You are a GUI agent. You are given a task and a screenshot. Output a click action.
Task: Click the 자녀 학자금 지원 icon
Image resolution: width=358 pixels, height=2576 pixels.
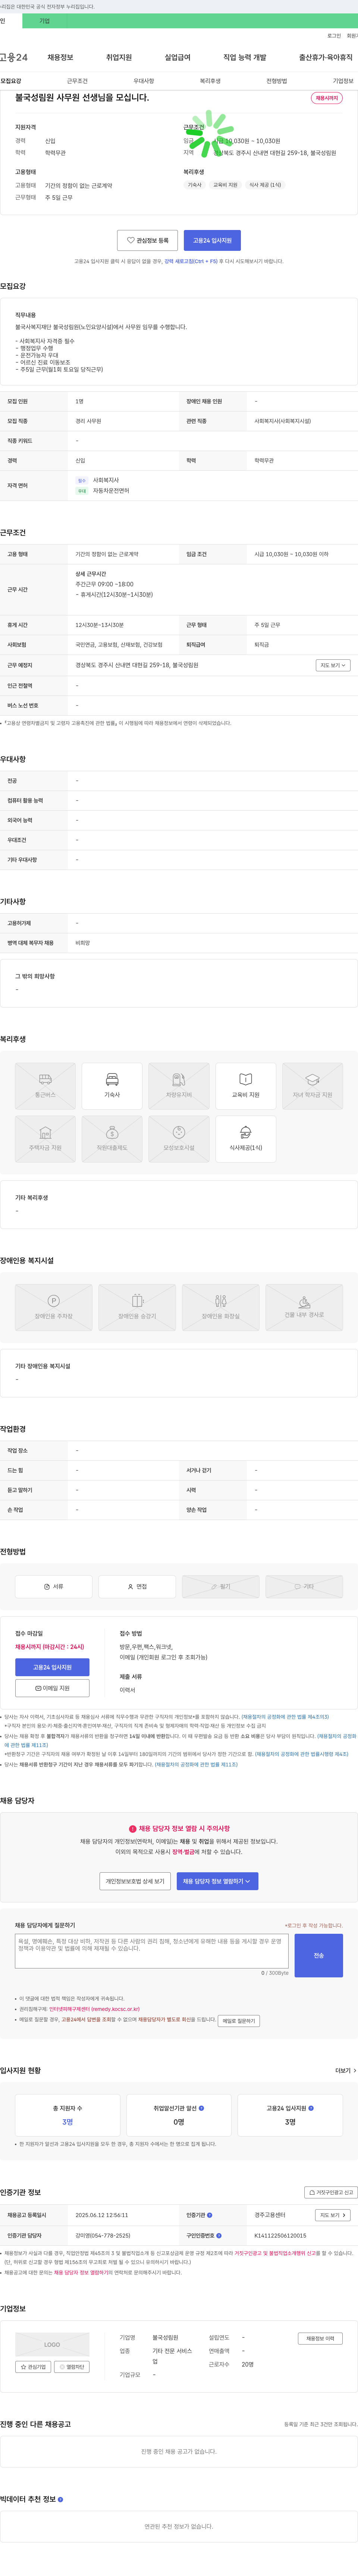coord(312,1086)
